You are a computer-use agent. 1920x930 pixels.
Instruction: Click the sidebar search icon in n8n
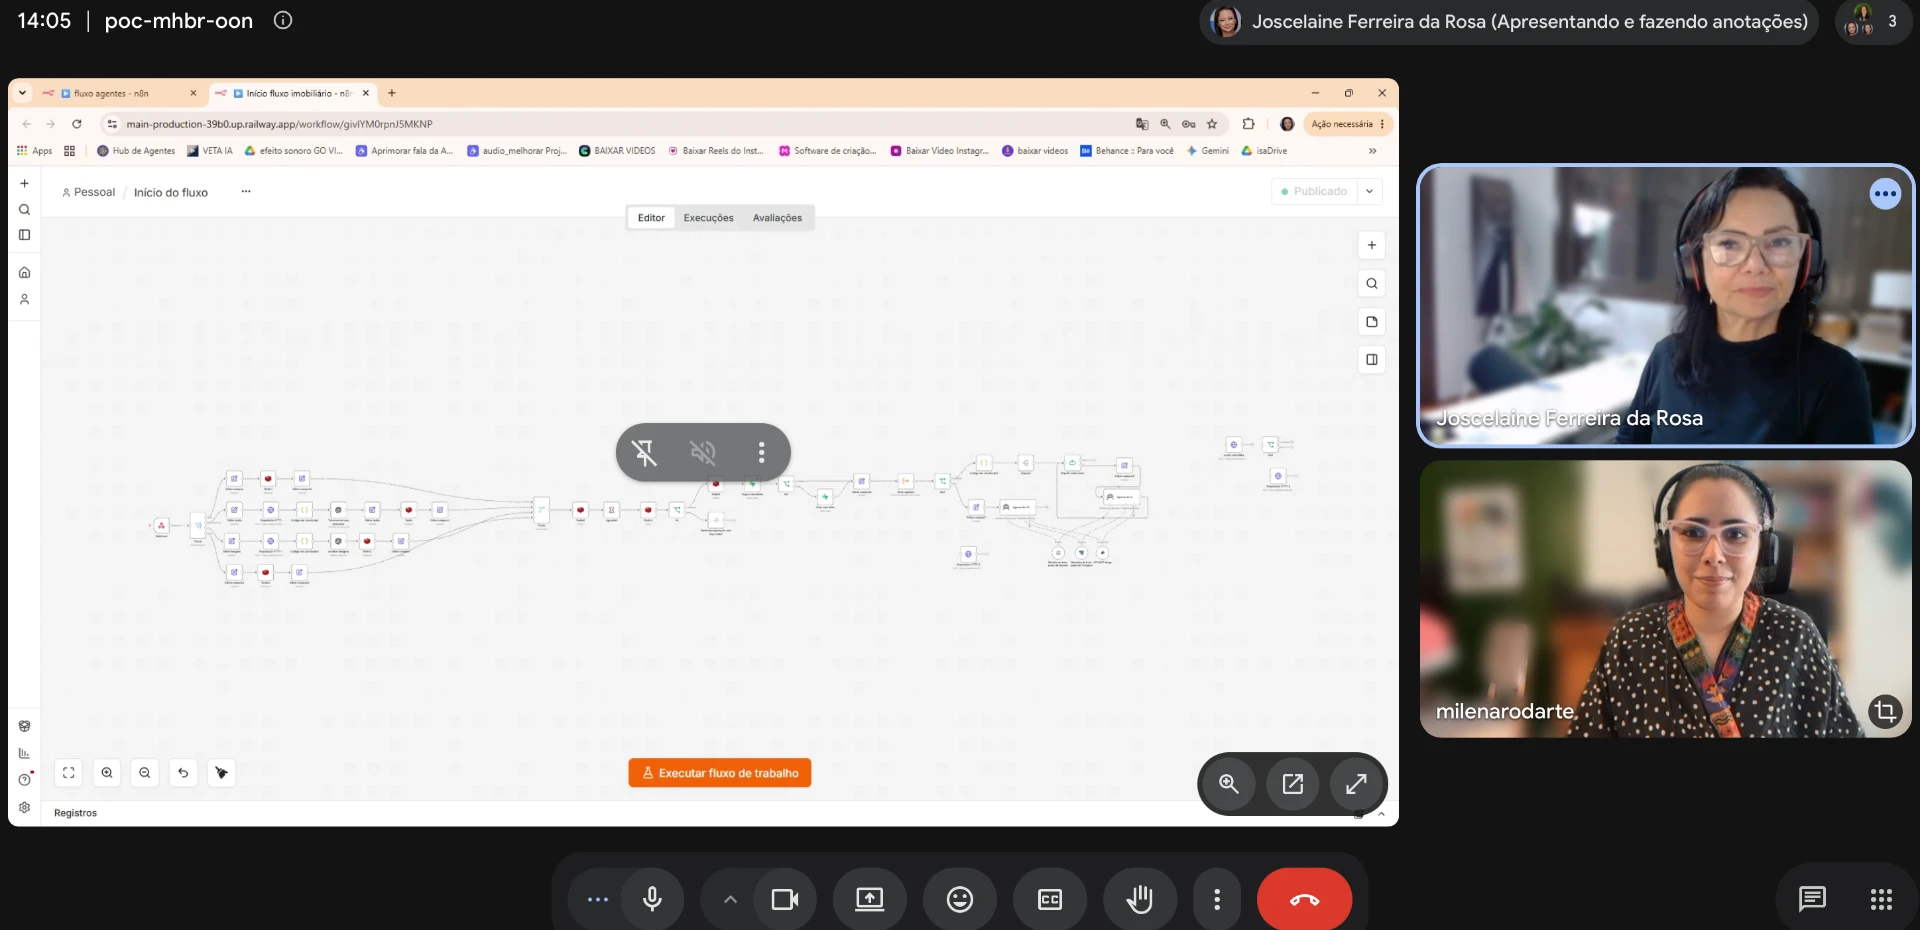(24, 210)
